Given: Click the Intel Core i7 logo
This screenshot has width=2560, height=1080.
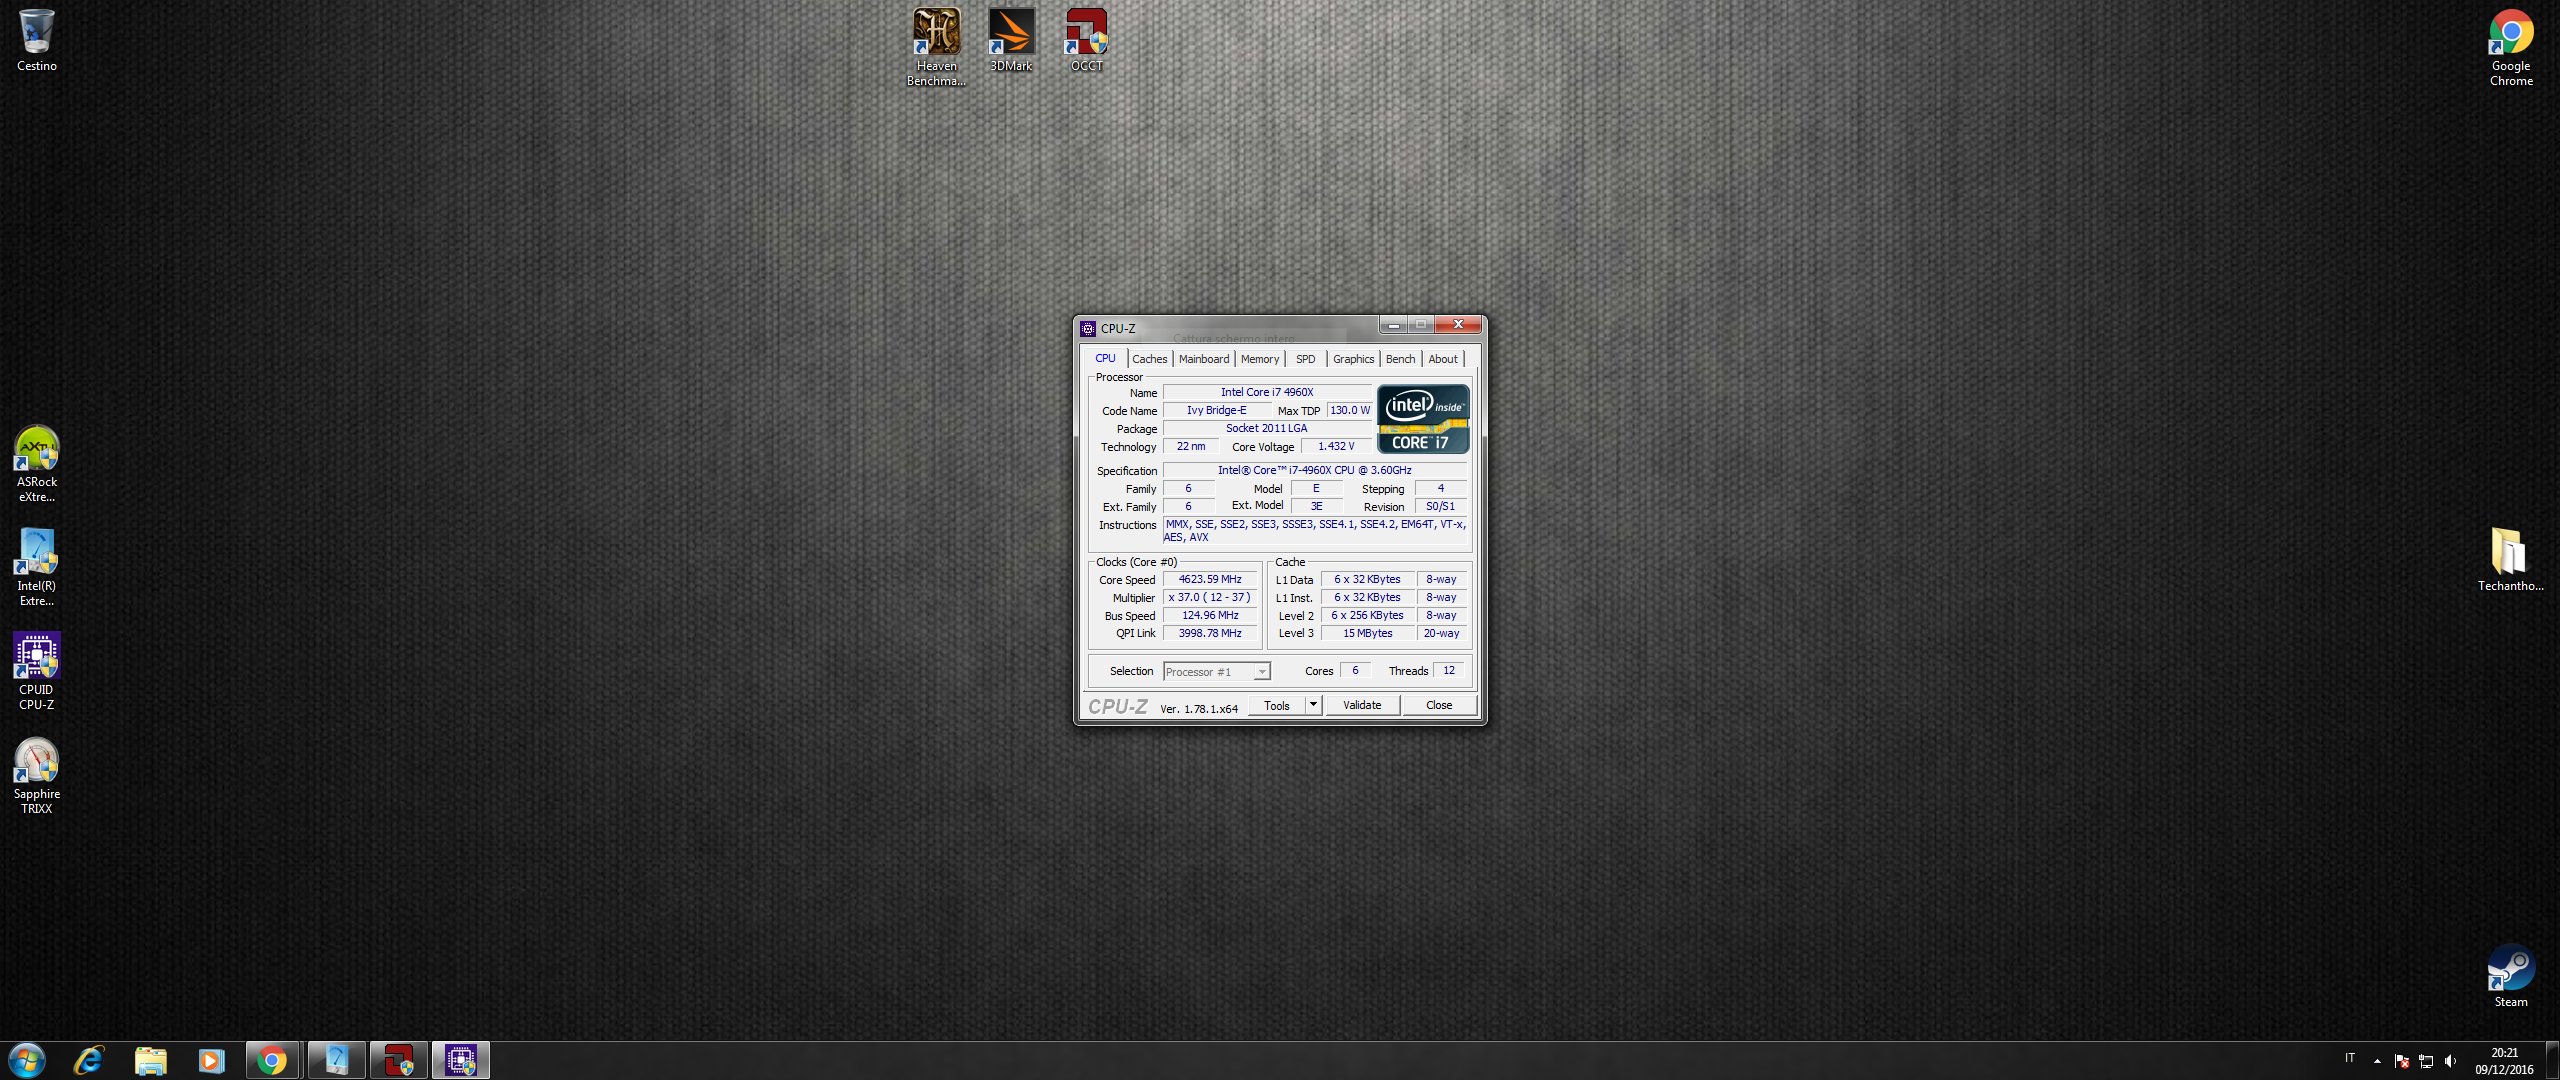Looking at the screenshot, I should click(1423, 419).
